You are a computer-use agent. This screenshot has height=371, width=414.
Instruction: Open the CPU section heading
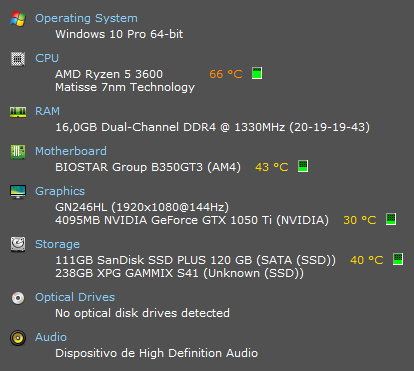(47, 58)
